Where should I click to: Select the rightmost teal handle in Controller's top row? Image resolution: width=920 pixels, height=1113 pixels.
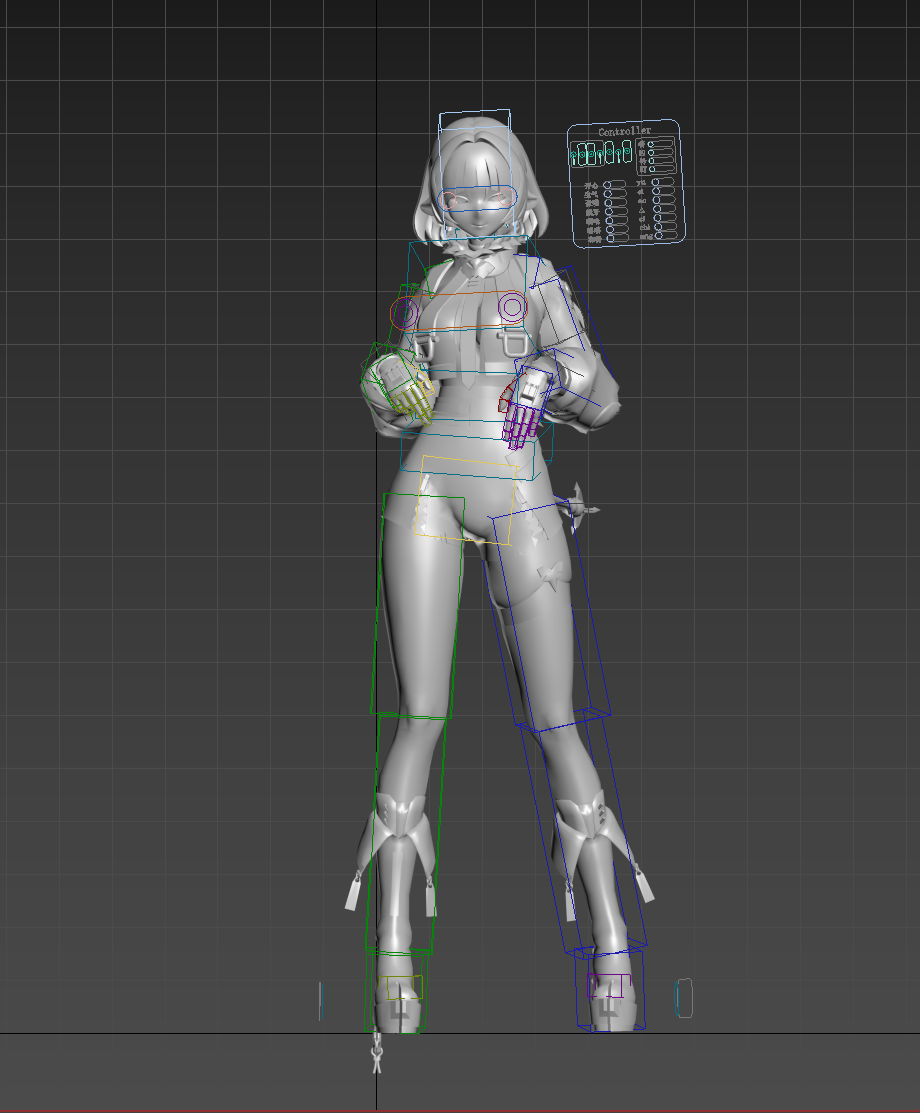[627, 150]
